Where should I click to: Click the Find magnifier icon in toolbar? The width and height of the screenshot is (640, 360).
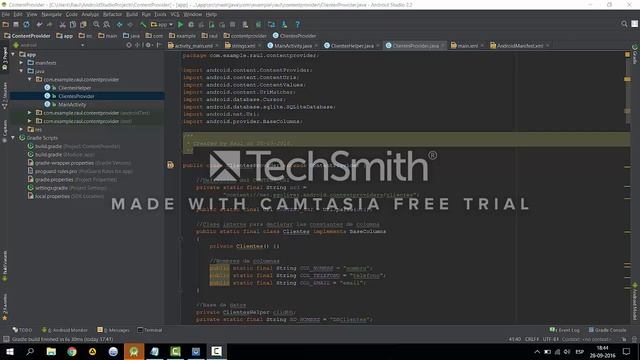[96, 24]
